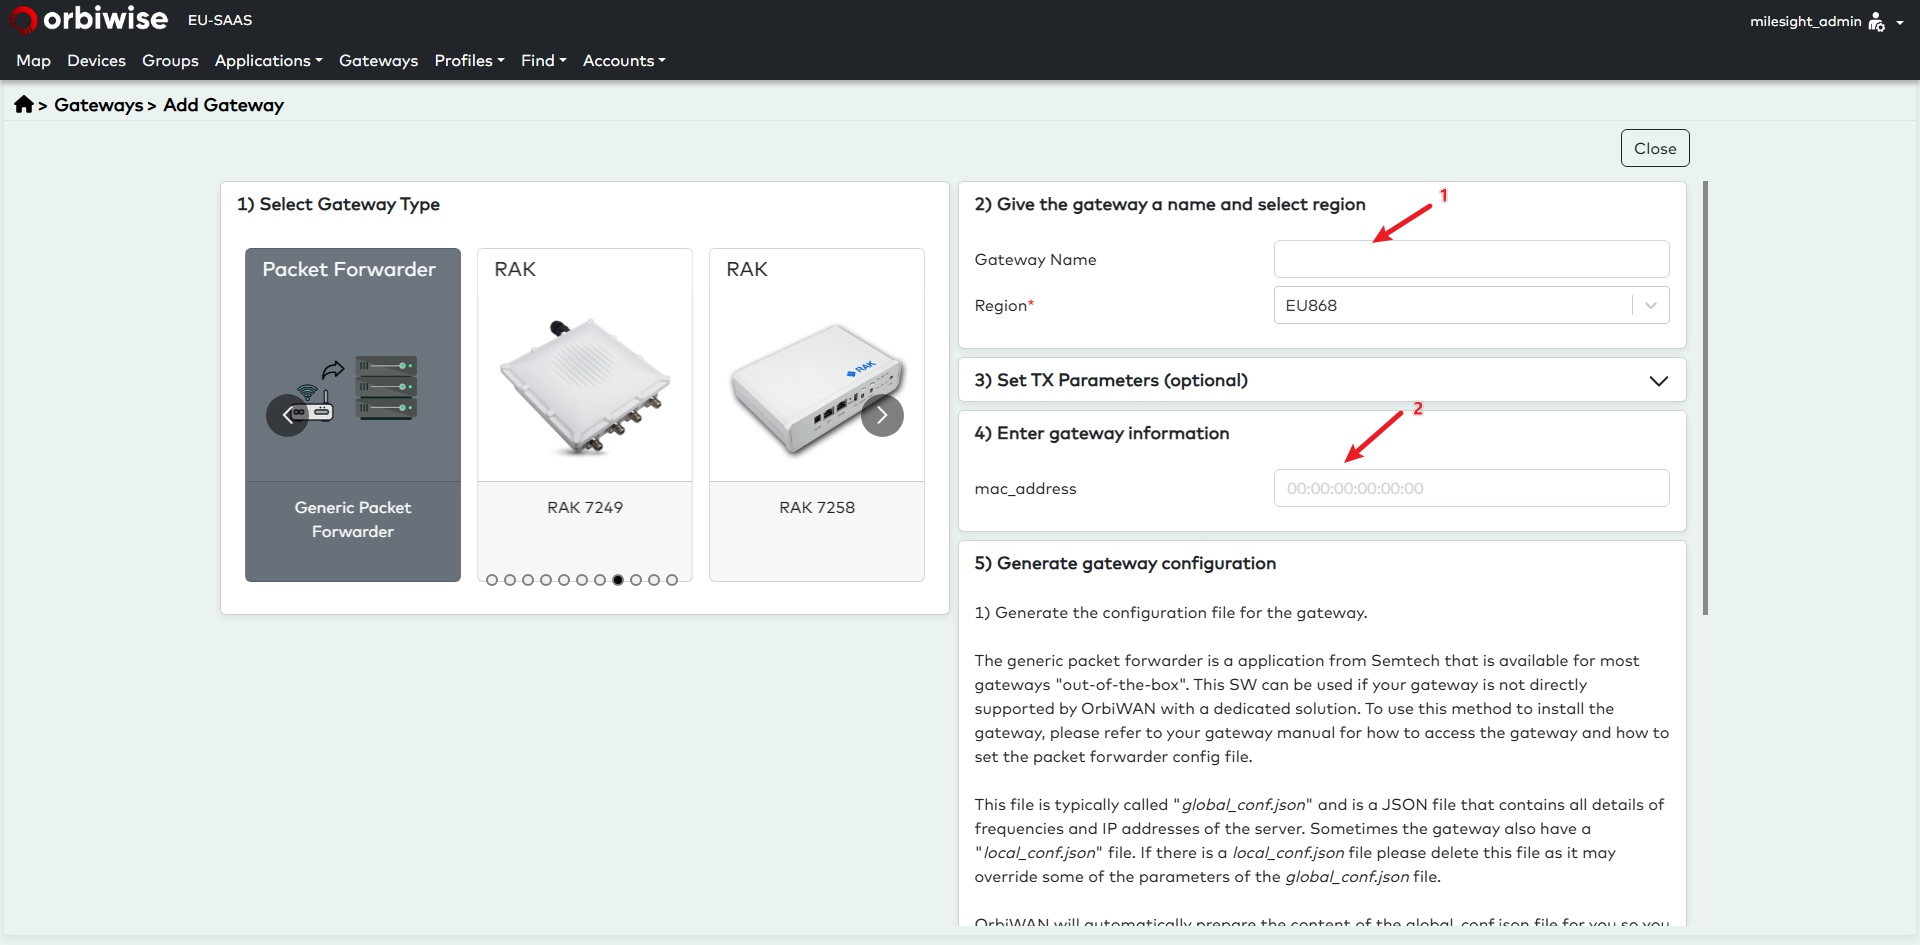This screenshot has width=1920, height=945.
Task: Click the right panel vertical scrollbar
Action: pyautogui.click(x=1705, y=398)
